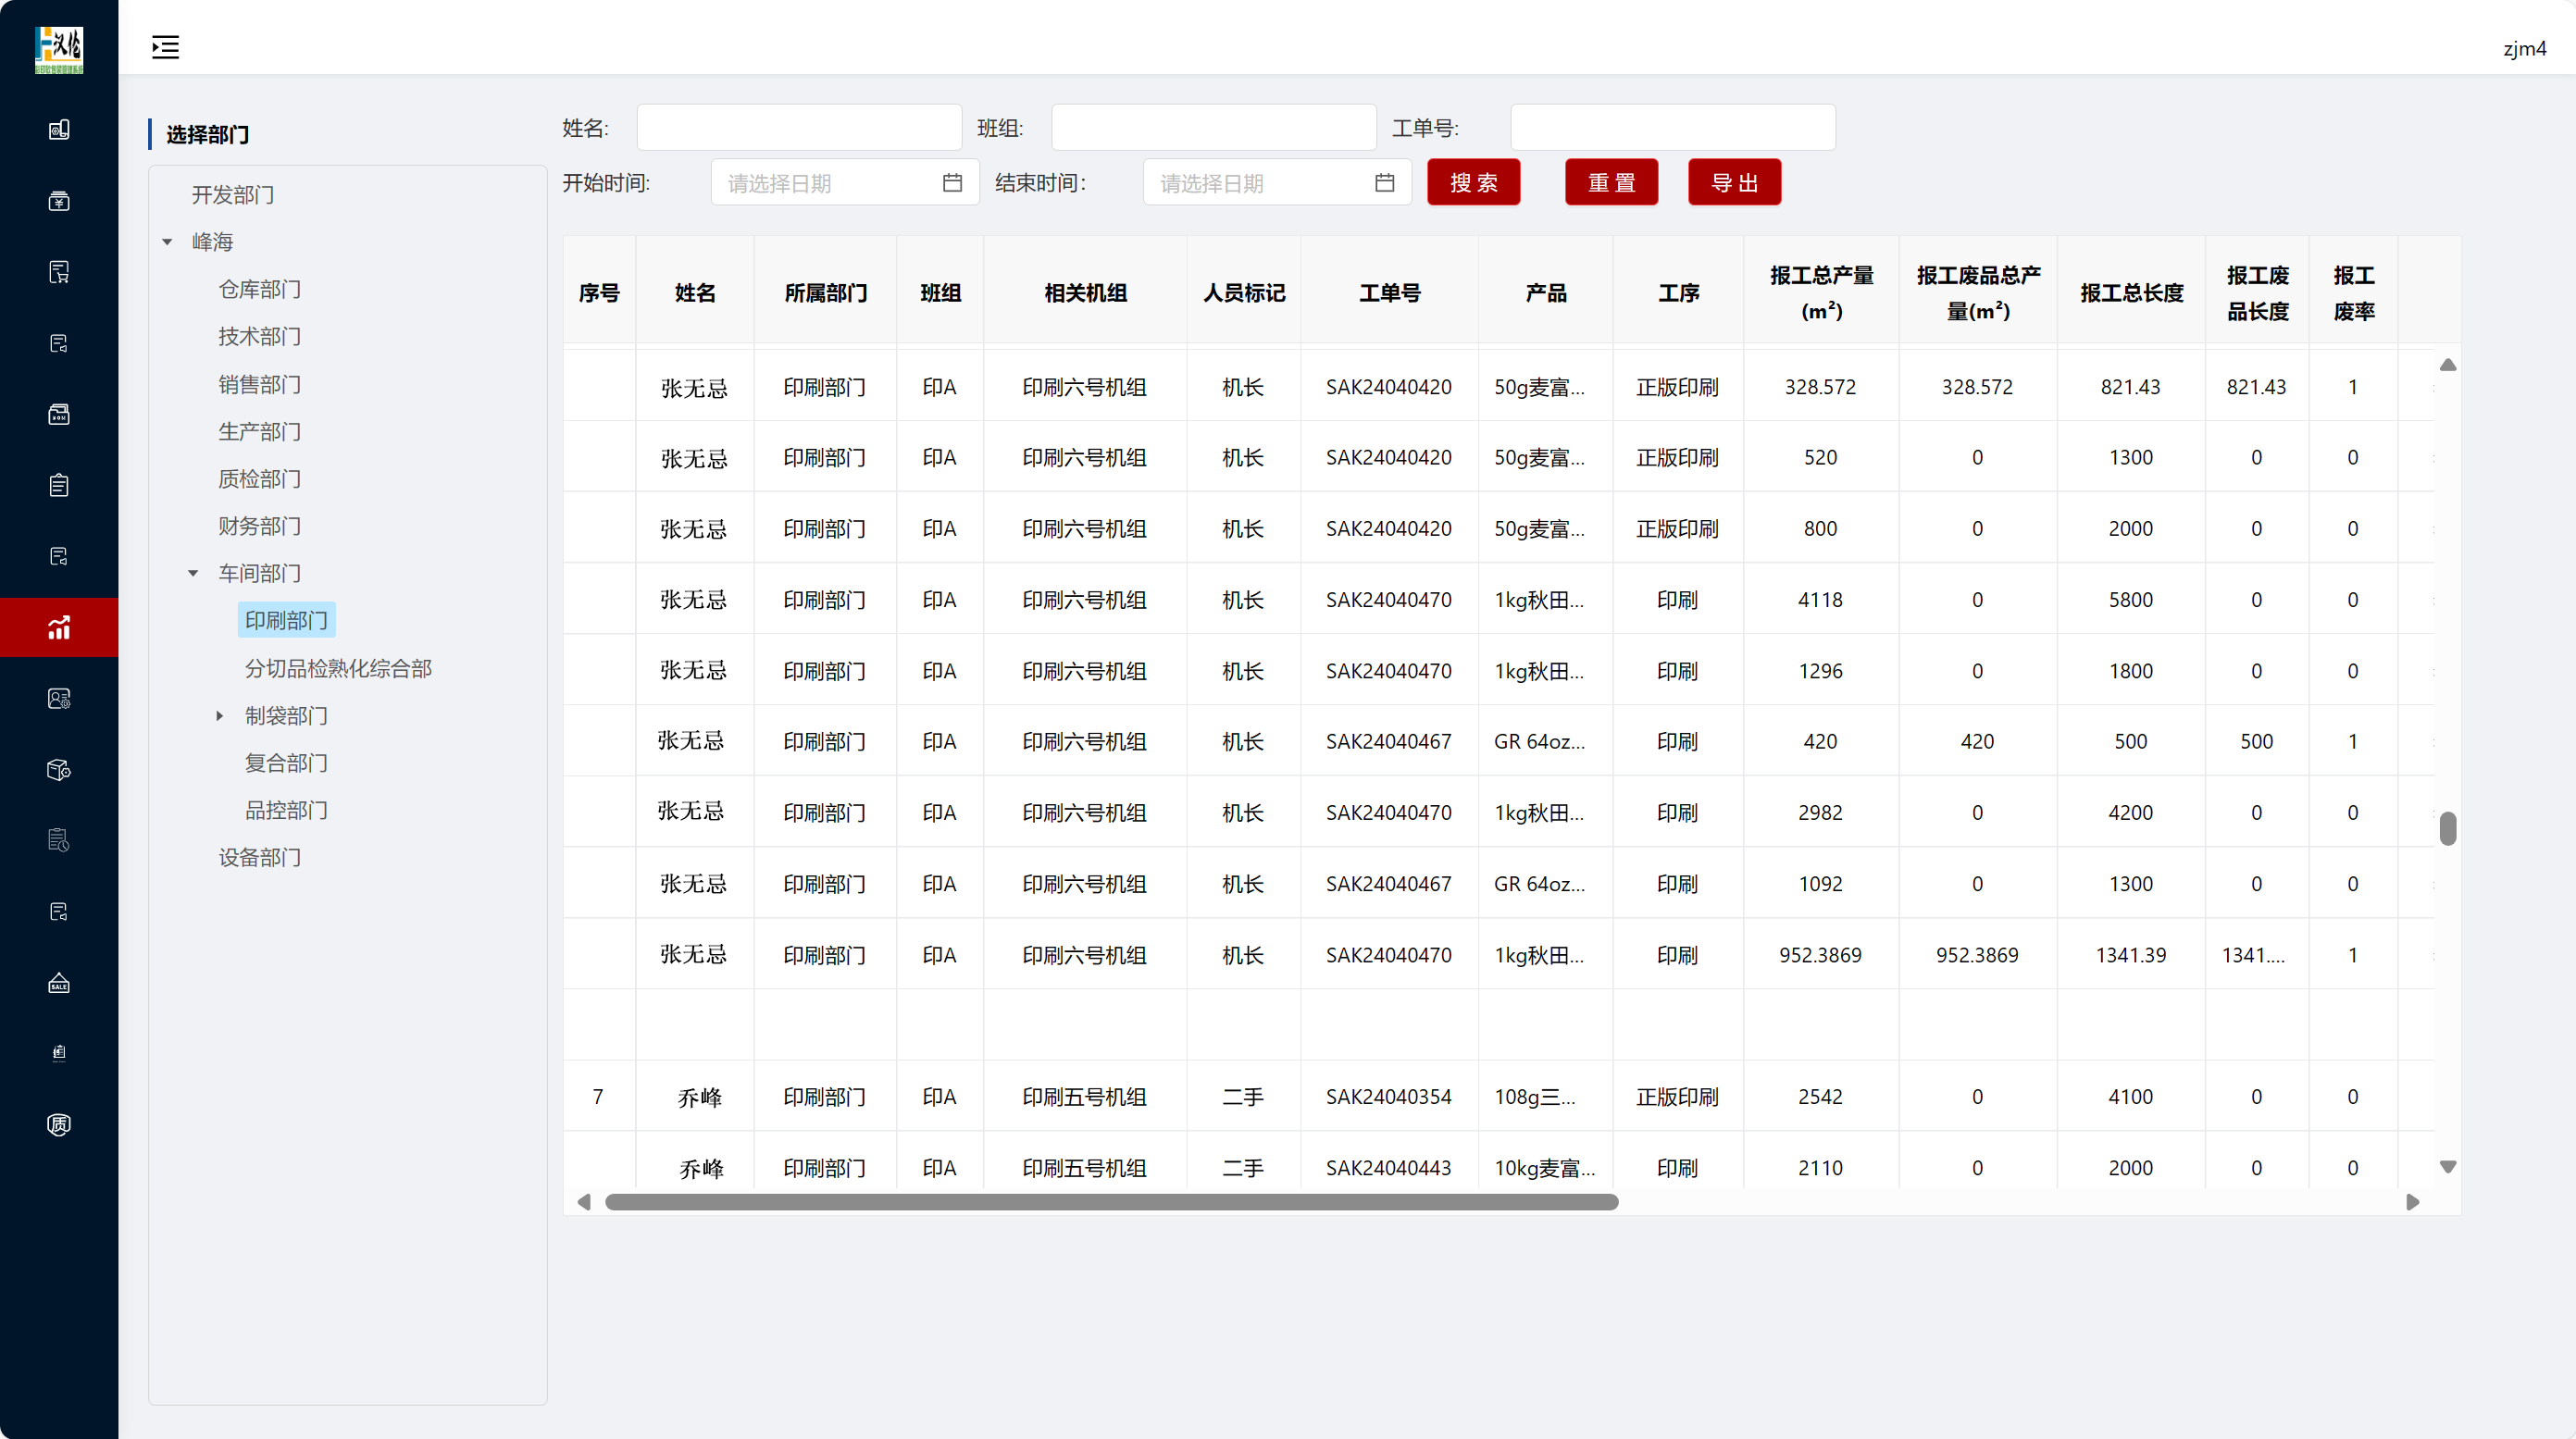Select 技术部门 in the department tree
Viewport: 2576px width, 1439px height.
[260, 336]
